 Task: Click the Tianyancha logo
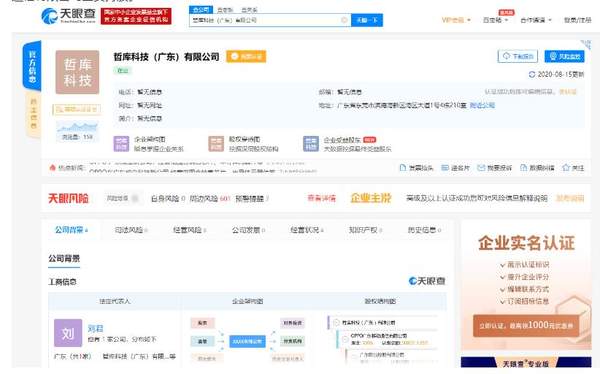pyautogui.click(x=68, y=16)
